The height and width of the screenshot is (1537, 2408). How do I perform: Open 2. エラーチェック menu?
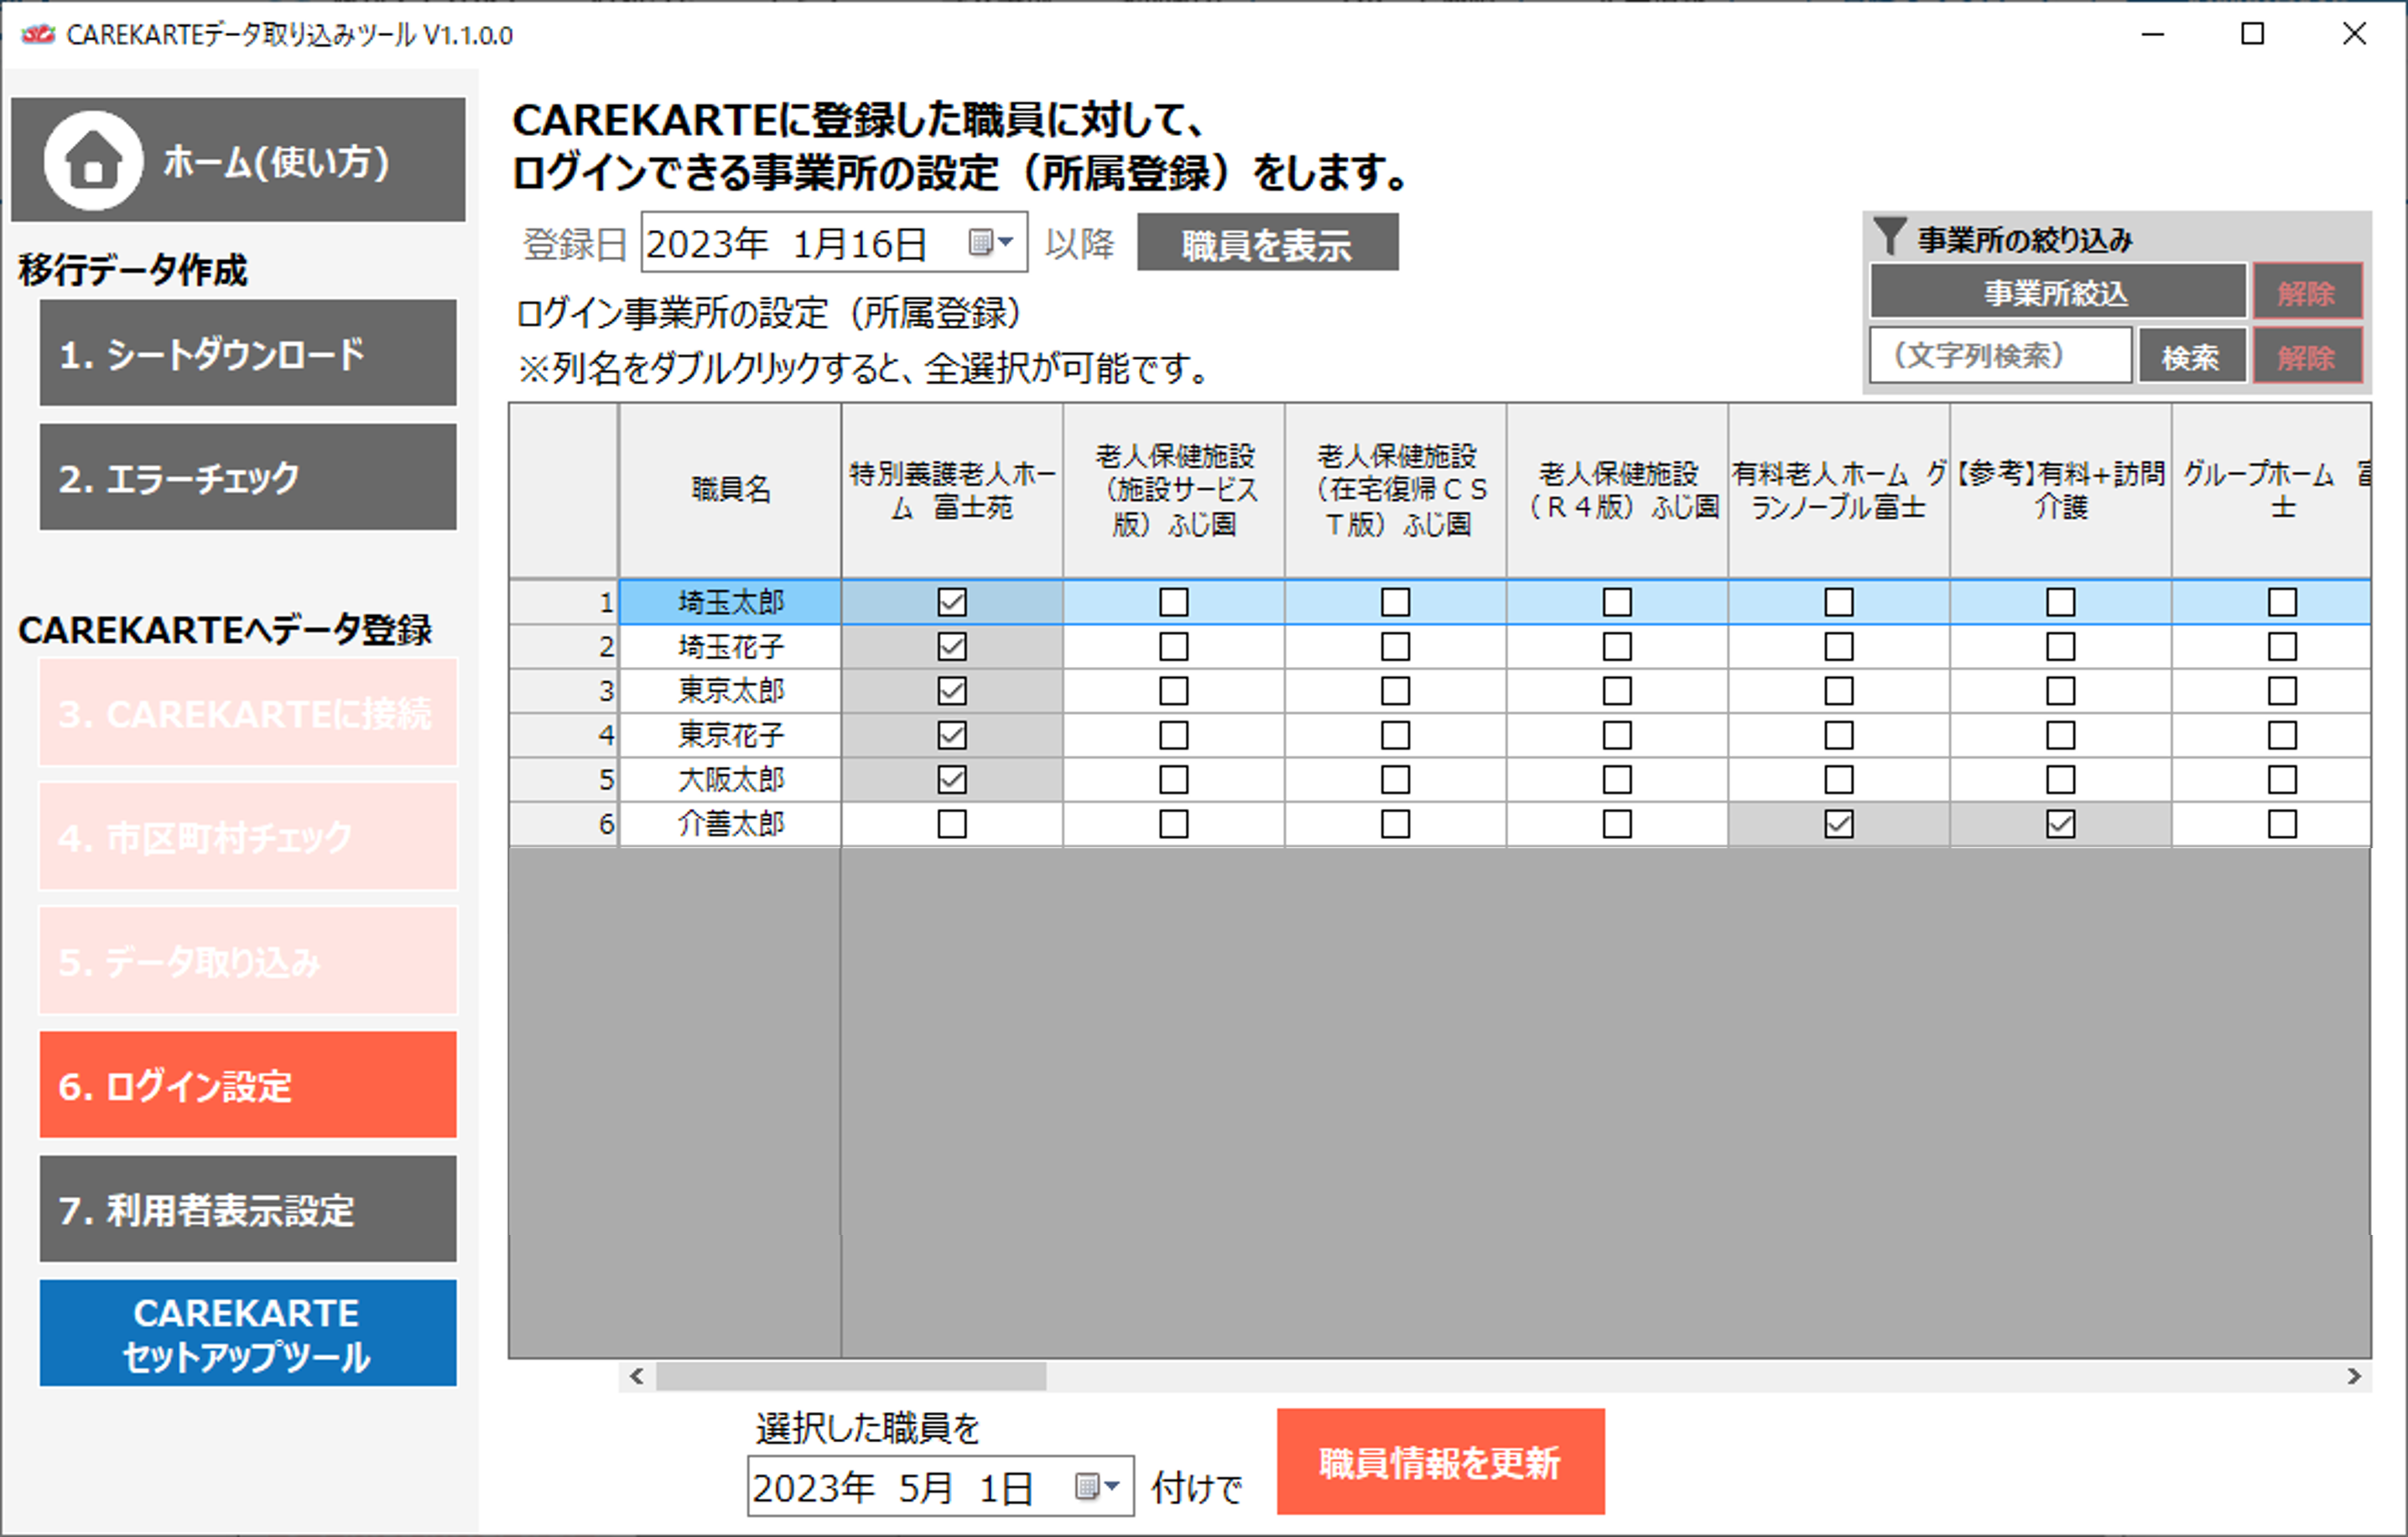click(248, 477)
